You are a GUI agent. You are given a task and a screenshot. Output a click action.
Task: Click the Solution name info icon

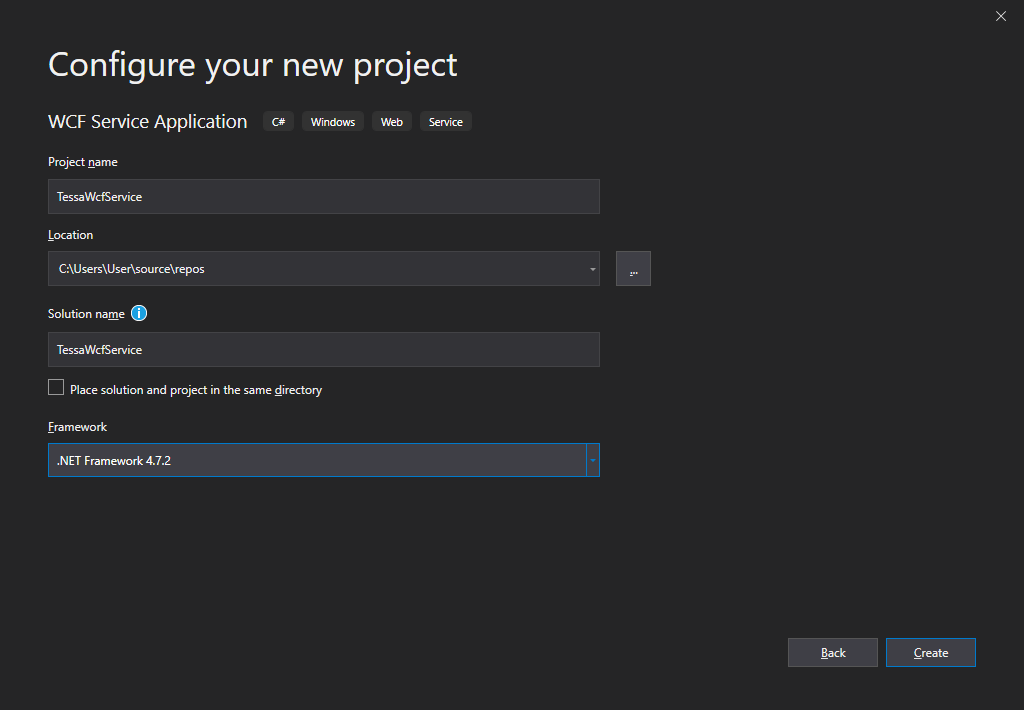(x=139, y=313)
